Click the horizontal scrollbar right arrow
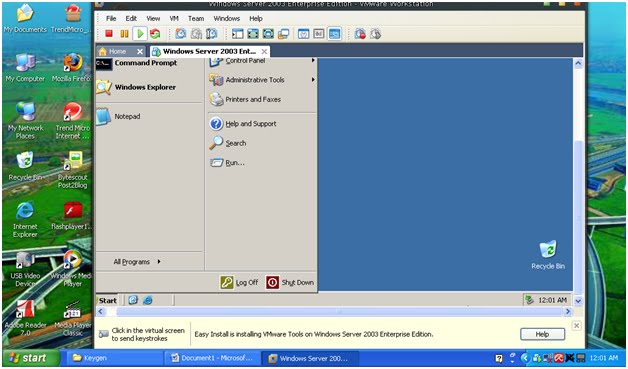The image size is (628, 369). pos(568,311)
